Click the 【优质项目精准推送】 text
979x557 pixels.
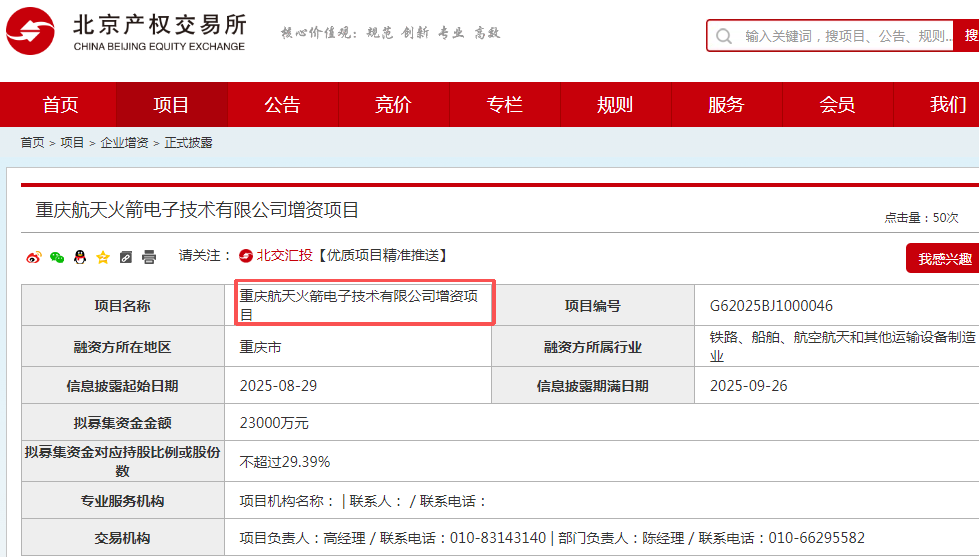click(382, 255)
